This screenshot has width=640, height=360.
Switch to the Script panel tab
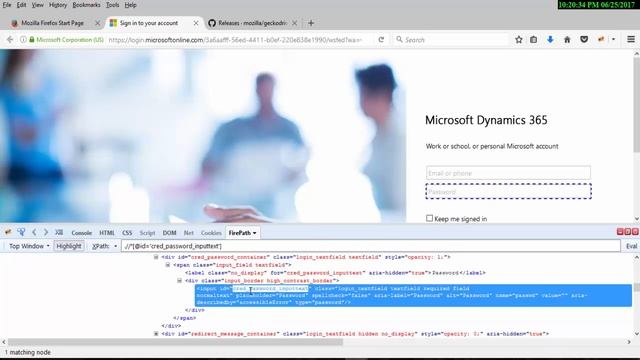click(x=147, y=233)
